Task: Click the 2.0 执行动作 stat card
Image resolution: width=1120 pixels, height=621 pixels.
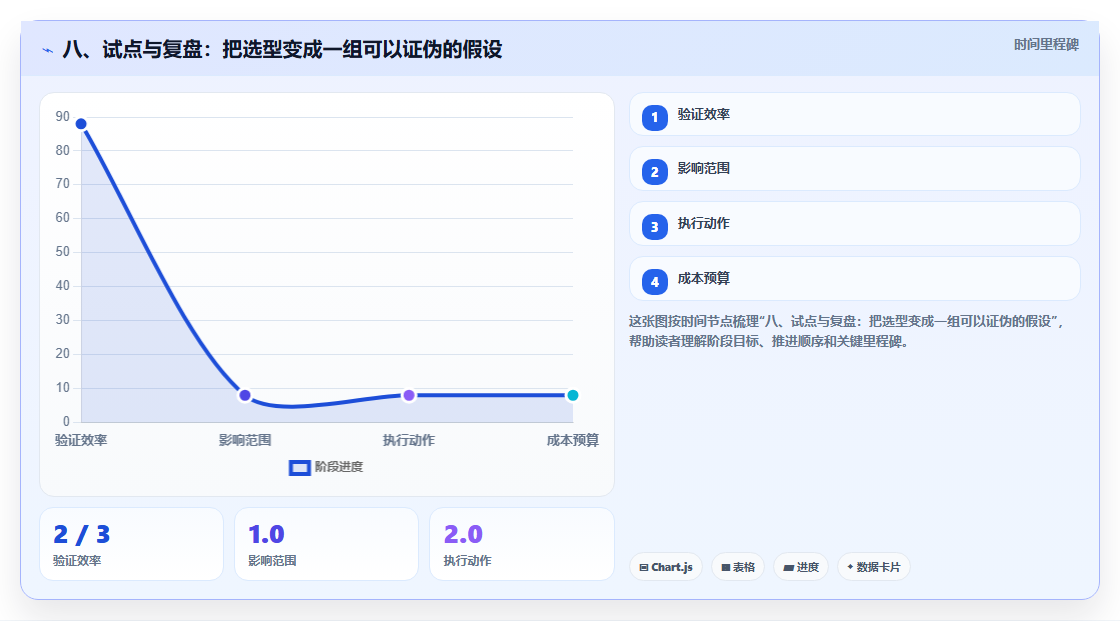Action: pos(521,545)
